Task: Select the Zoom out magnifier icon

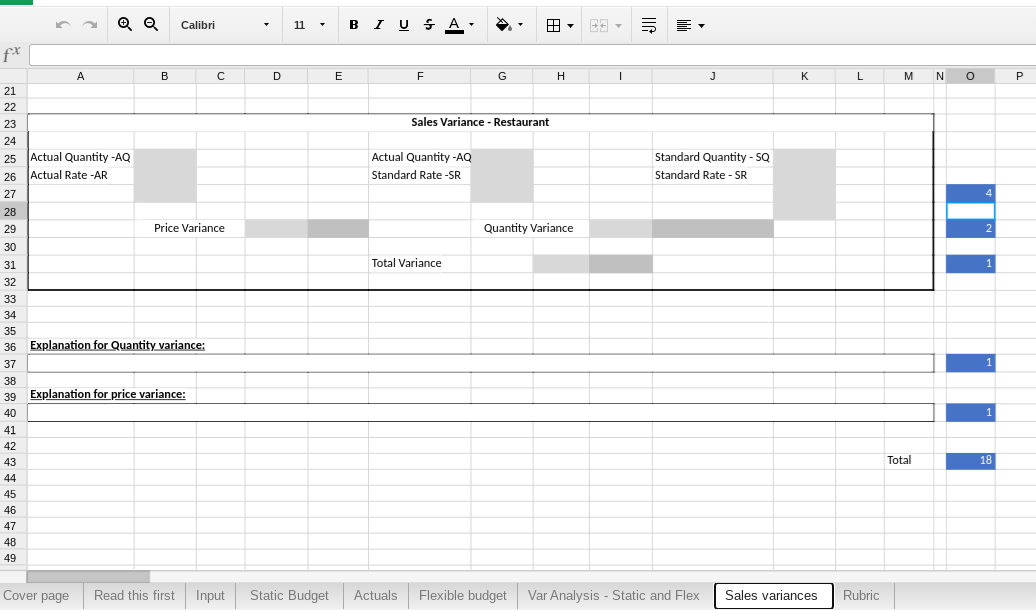Action: 150,24
